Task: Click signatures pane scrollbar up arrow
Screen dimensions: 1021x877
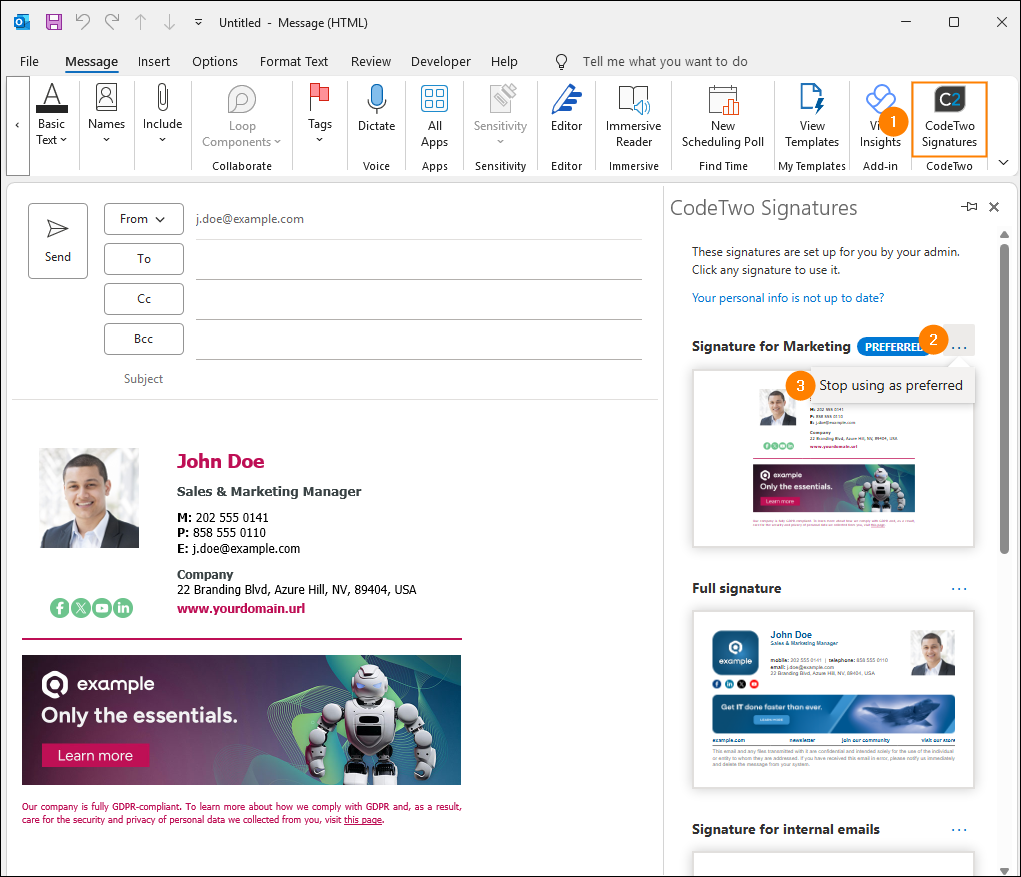Action: [x=1005, y=234]
